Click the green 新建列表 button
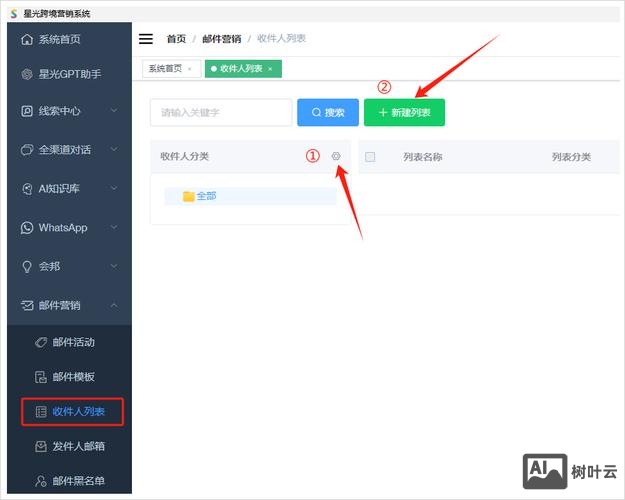 click(404, 112)
